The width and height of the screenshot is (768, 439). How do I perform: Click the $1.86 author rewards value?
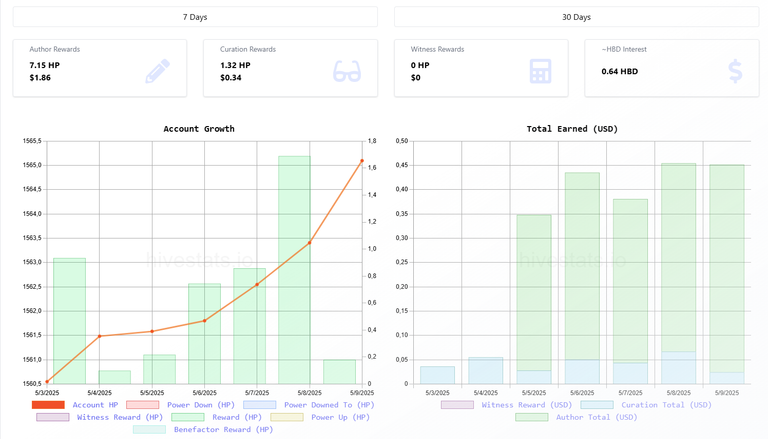40,77
